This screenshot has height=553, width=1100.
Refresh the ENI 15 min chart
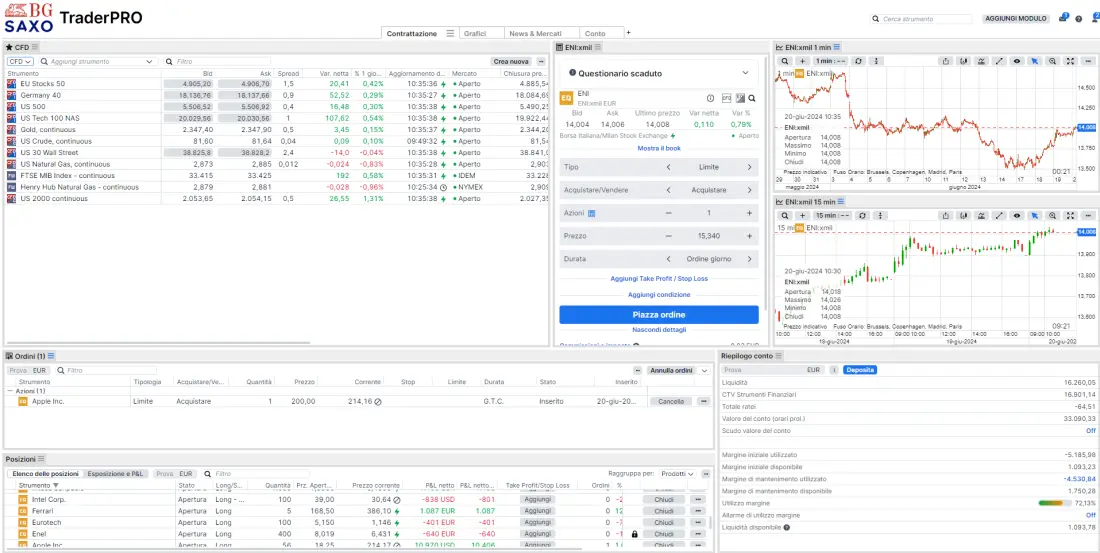[x=863, y=215]
